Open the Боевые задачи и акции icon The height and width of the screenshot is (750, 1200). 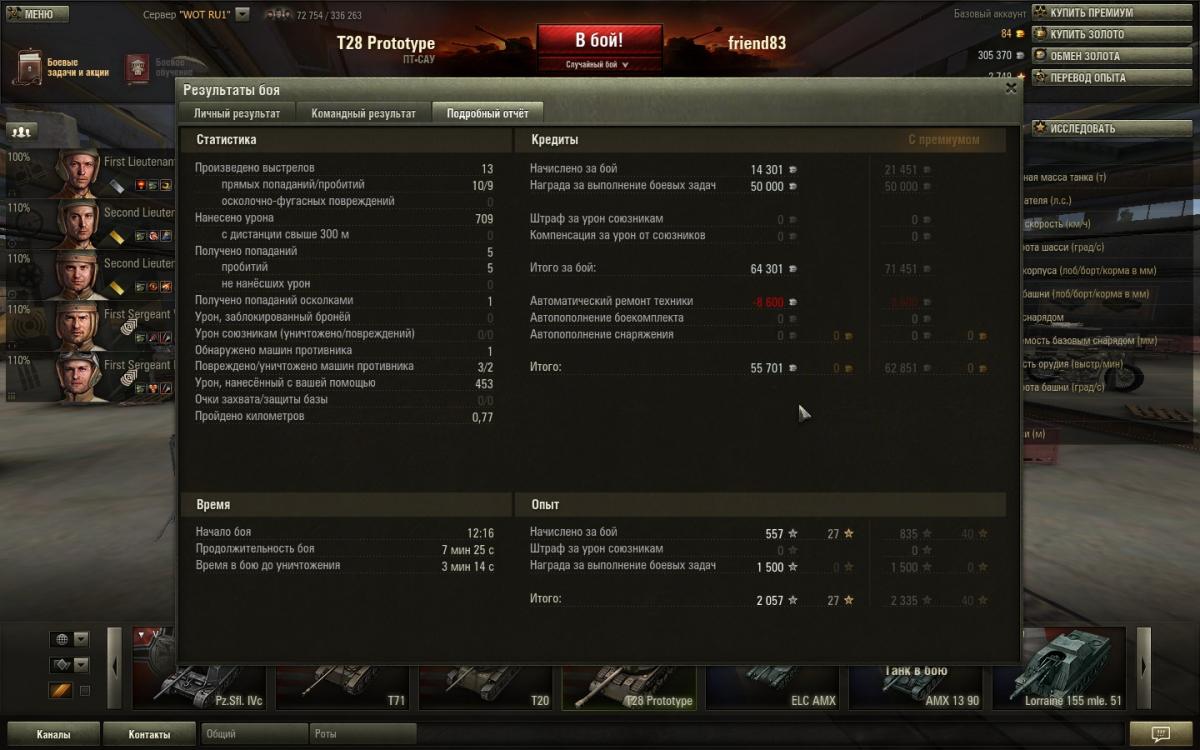pos(28,68)
